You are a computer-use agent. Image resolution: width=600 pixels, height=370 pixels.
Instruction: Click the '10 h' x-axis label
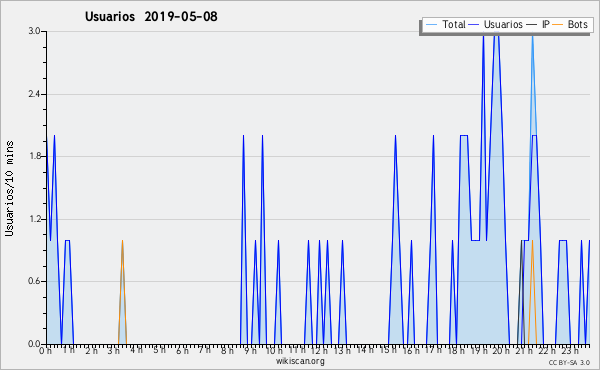(274, 350)
